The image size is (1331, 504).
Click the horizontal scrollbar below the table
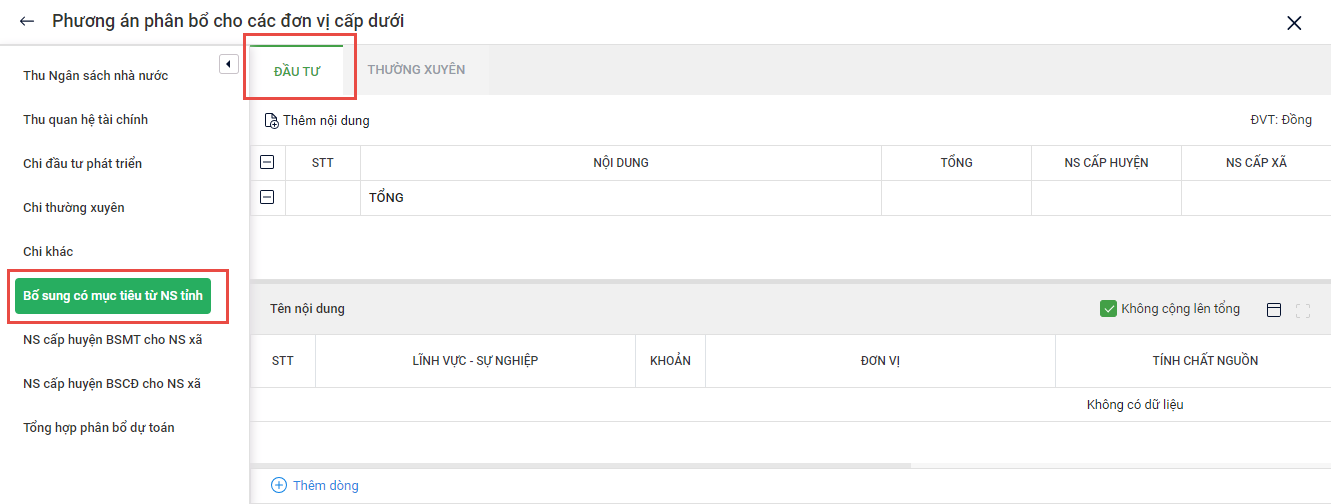580,465
